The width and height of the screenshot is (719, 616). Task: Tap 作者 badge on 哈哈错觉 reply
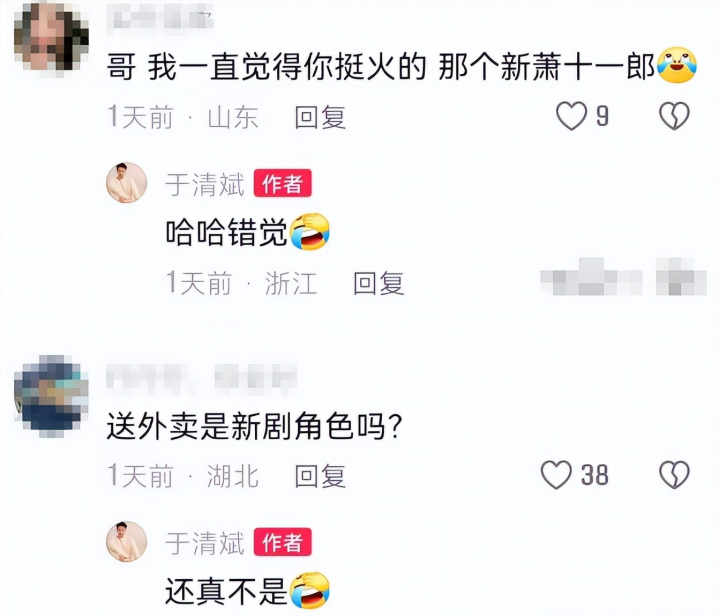(282, 183)
